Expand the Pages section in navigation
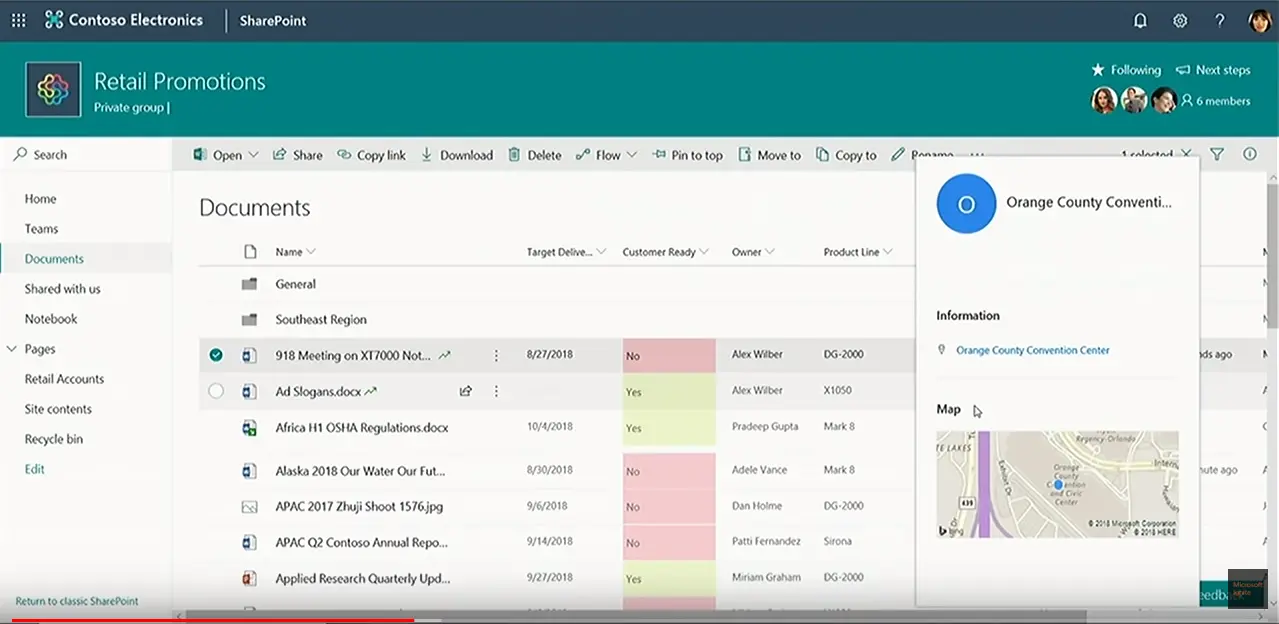Viewport: 1279px width, 624px height. tap(13, 349)
